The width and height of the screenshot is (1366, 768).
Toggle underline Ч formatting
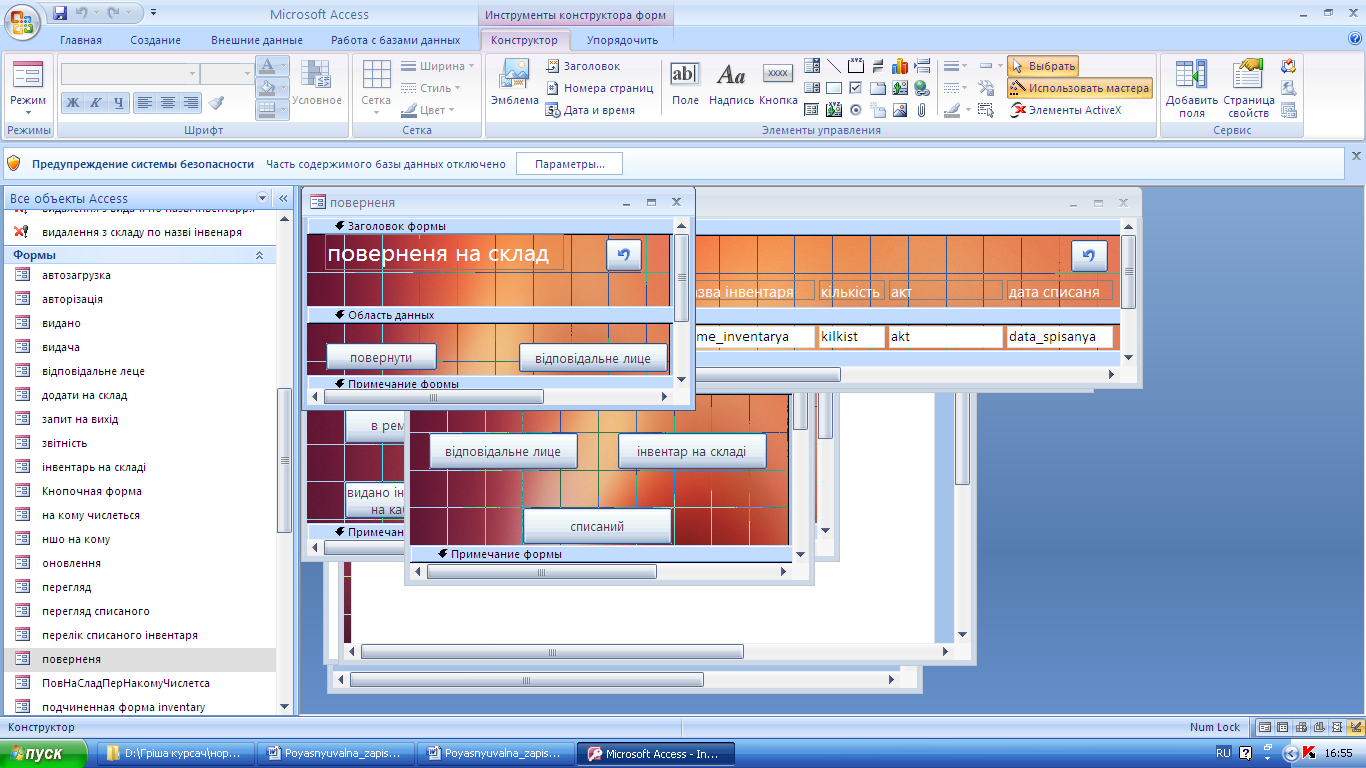[x=118, y=102]
